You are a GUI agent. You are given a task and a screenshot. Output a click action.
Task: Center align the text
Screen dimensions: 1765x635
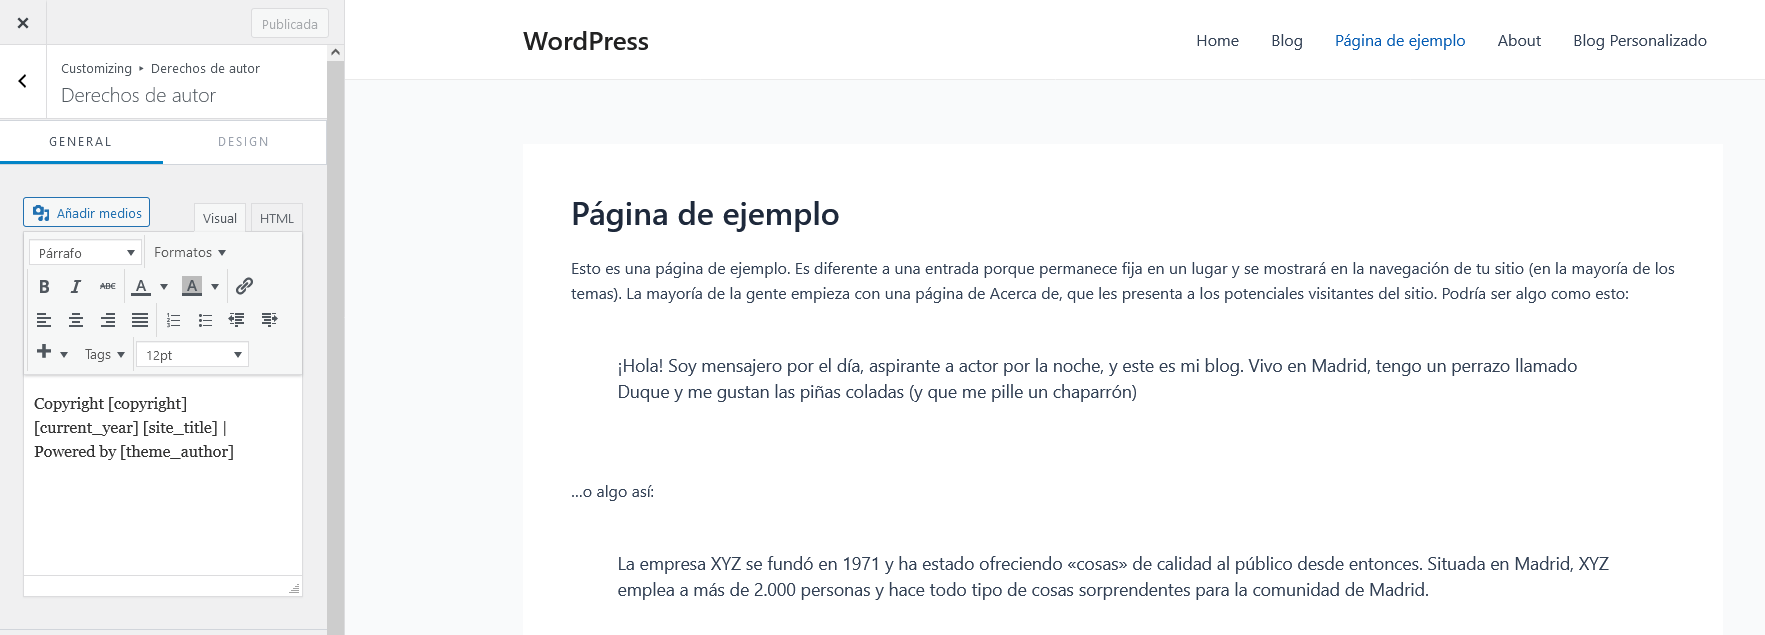pos(75,320)
